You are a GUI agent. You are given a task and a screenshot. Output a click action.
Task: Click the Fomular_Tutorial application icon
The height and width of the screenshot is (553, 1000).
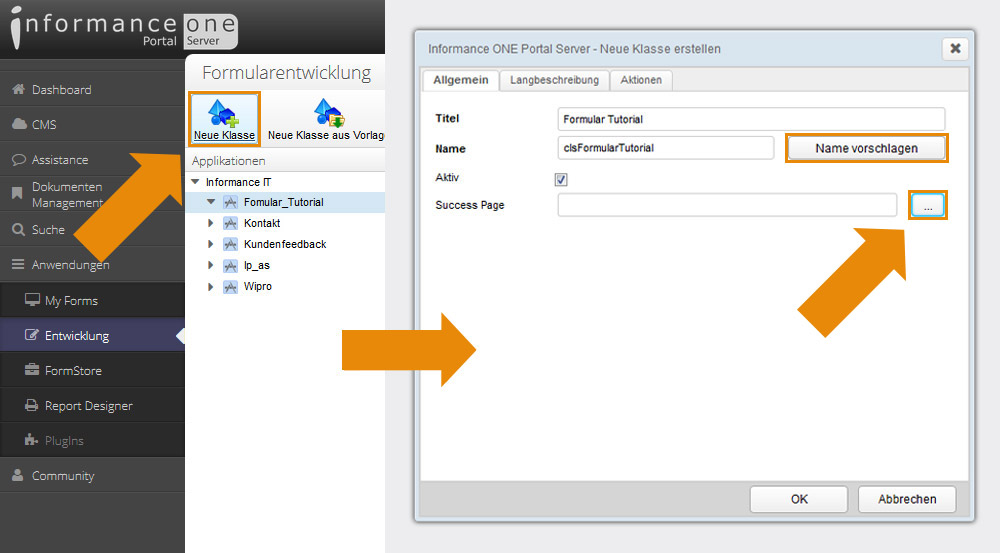coord(230,202)
